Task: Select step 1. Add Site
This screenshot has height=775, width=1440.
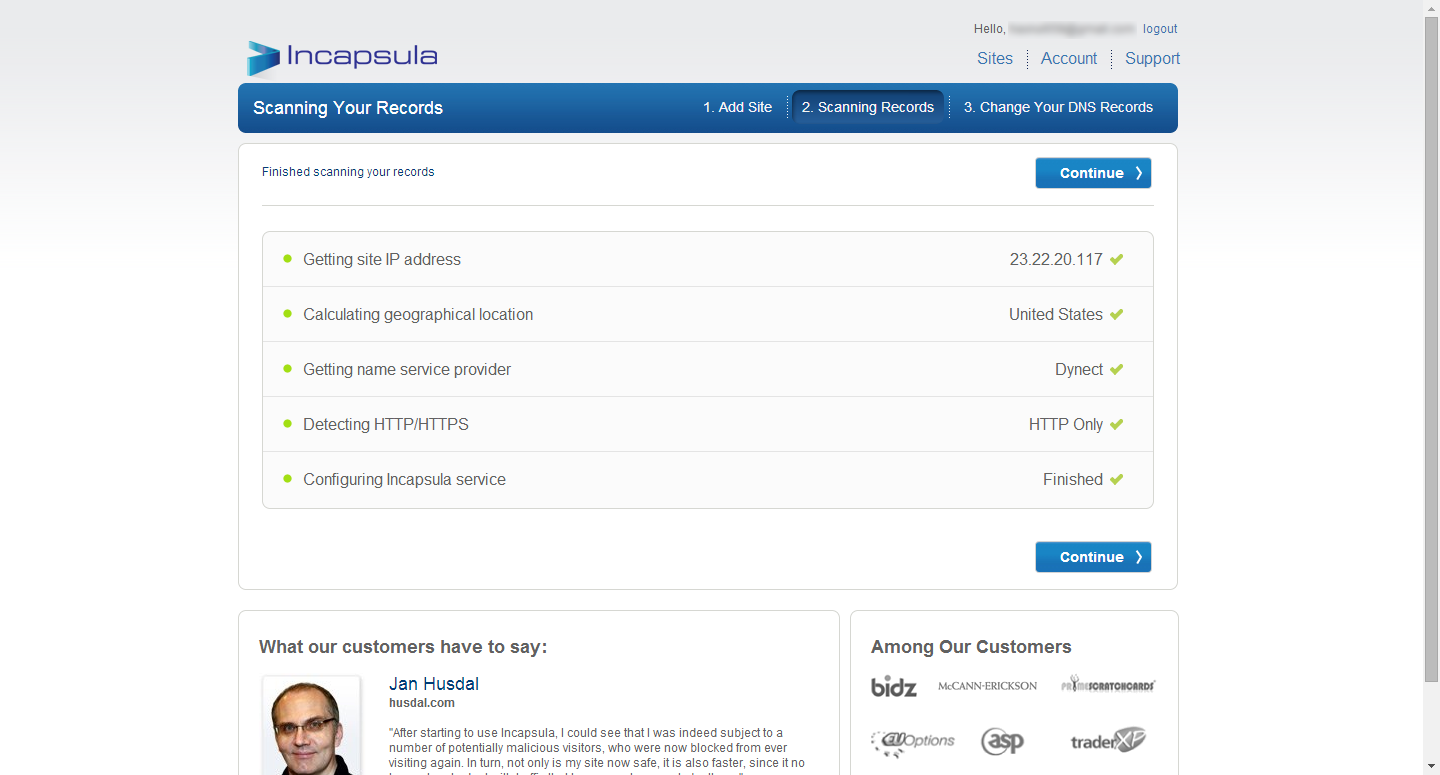Action: tap(737, 107)
